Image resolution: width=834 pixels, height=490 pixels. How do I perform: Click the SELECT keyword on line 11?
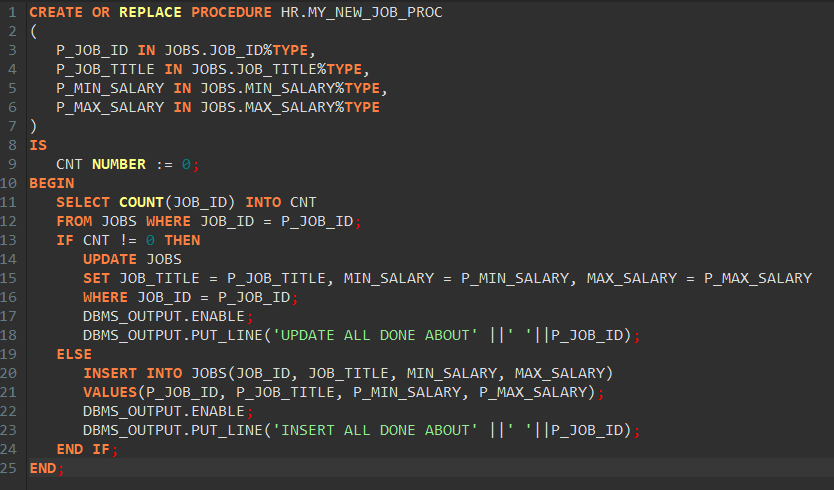click(x=83, y=202)
